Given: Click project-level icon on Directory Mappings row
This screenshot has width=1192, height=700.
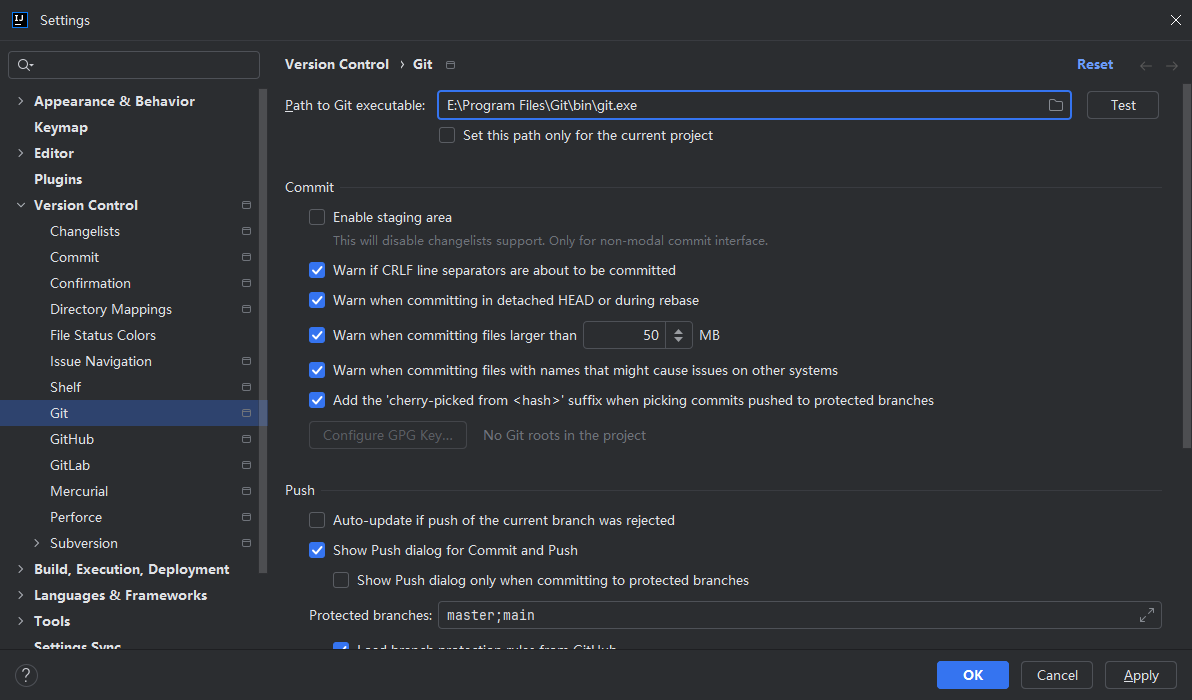Looking at the screenshot, I should [246, 309].
